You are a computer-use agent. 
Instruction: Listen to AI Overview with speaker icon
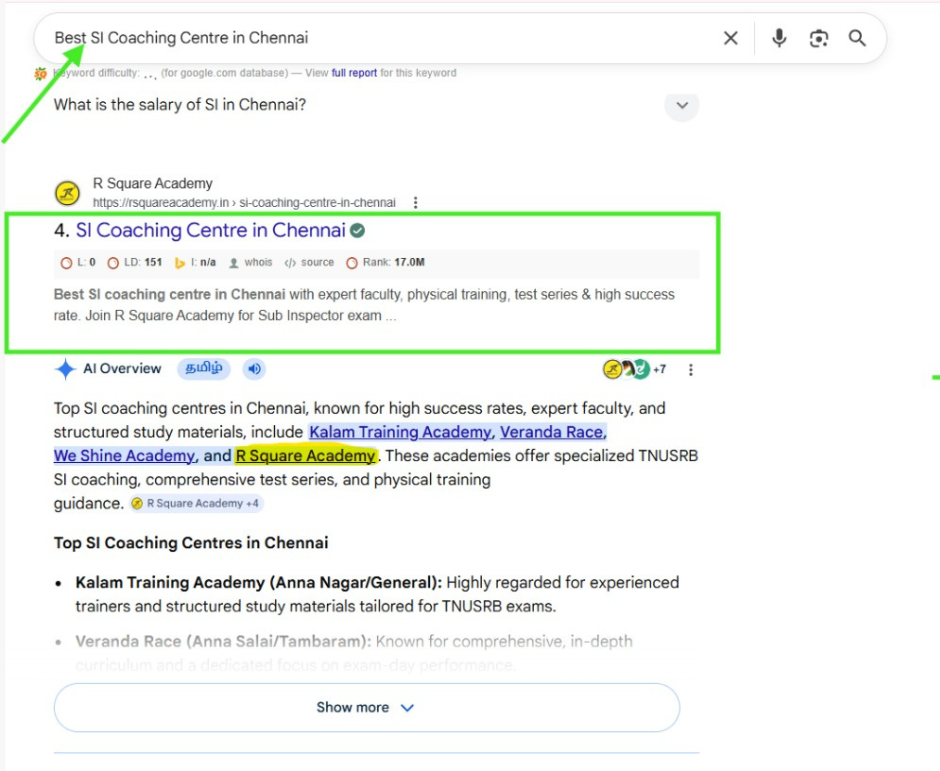pyautogui.click(x=254, y=369)
